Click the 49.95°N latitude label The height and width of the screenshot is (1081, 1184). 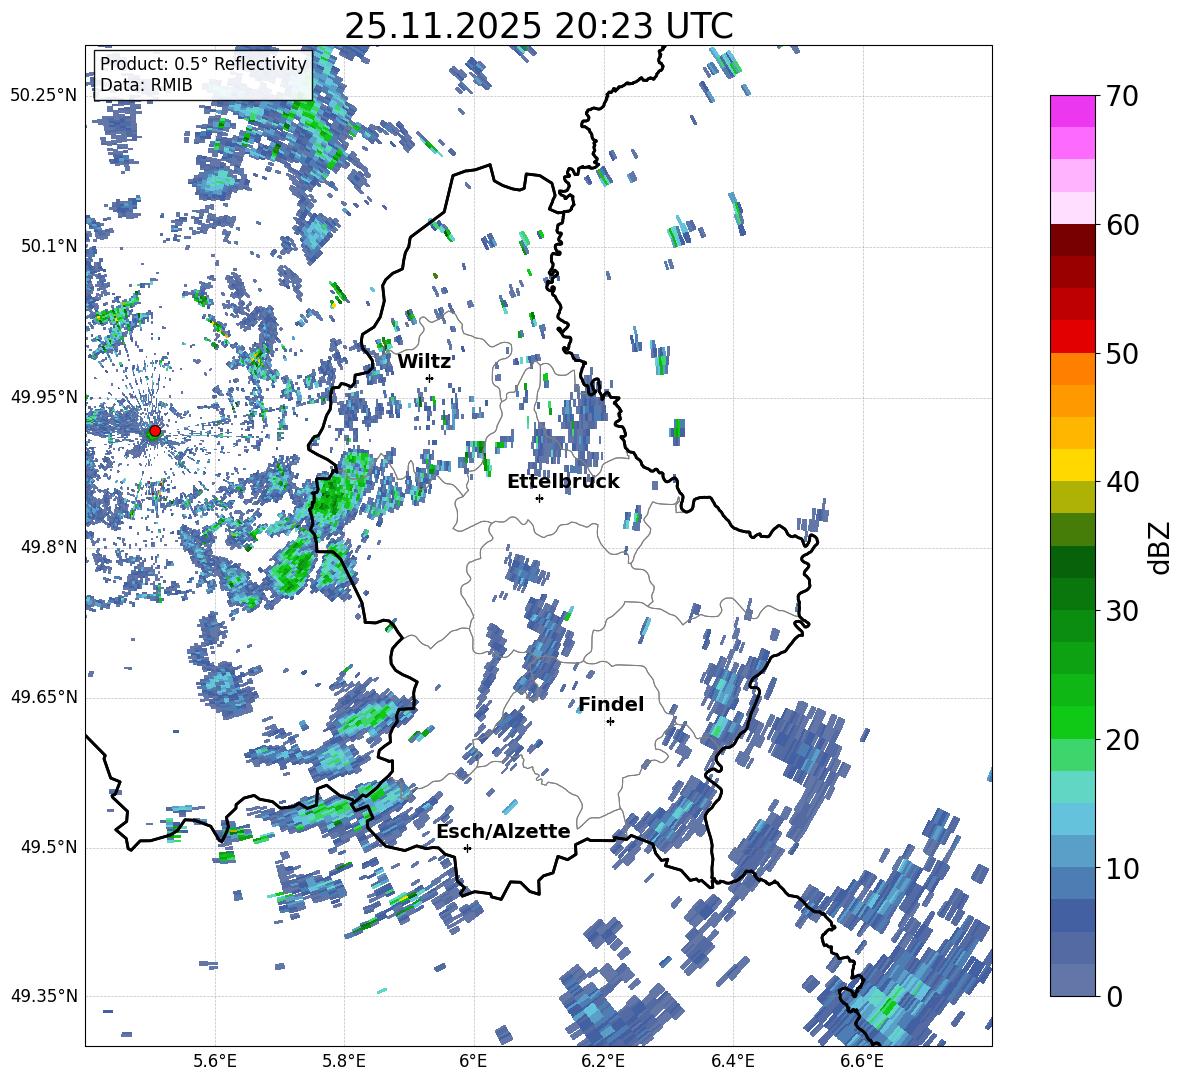click(x=44, y=397)
